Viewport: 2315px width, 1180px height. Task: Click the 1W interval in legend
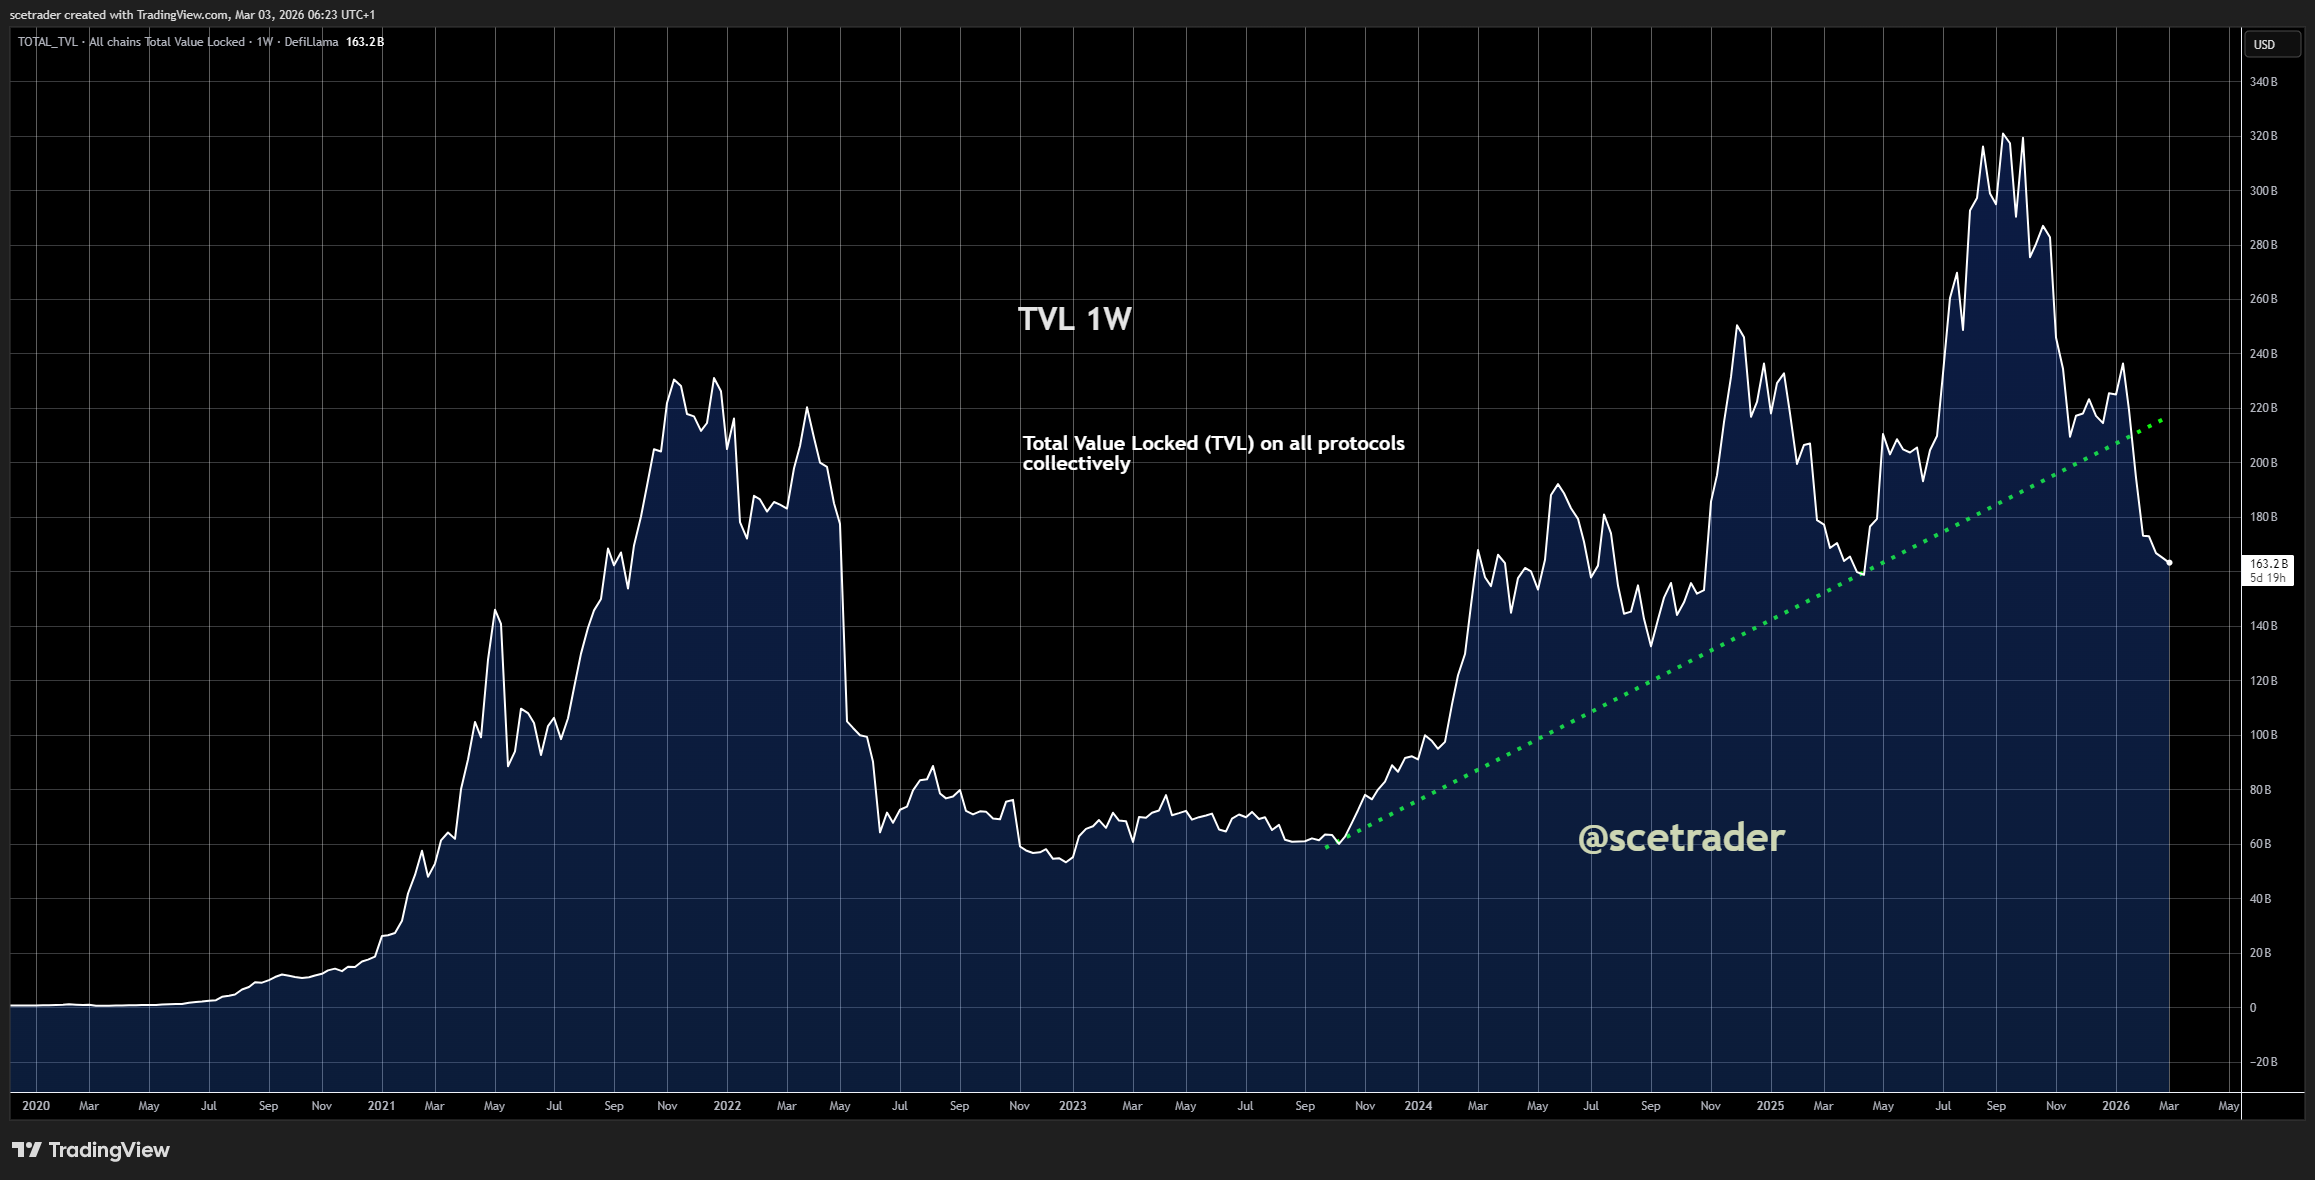coord(264,42)
